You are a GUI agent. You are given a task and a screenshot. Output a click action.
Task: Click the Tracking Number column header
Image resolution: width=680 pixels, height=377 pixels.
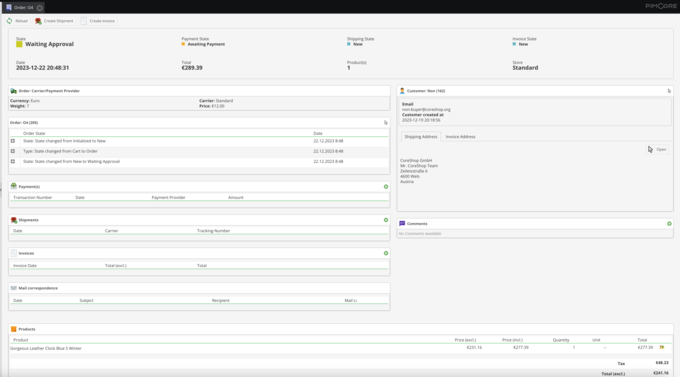point(213,231)
